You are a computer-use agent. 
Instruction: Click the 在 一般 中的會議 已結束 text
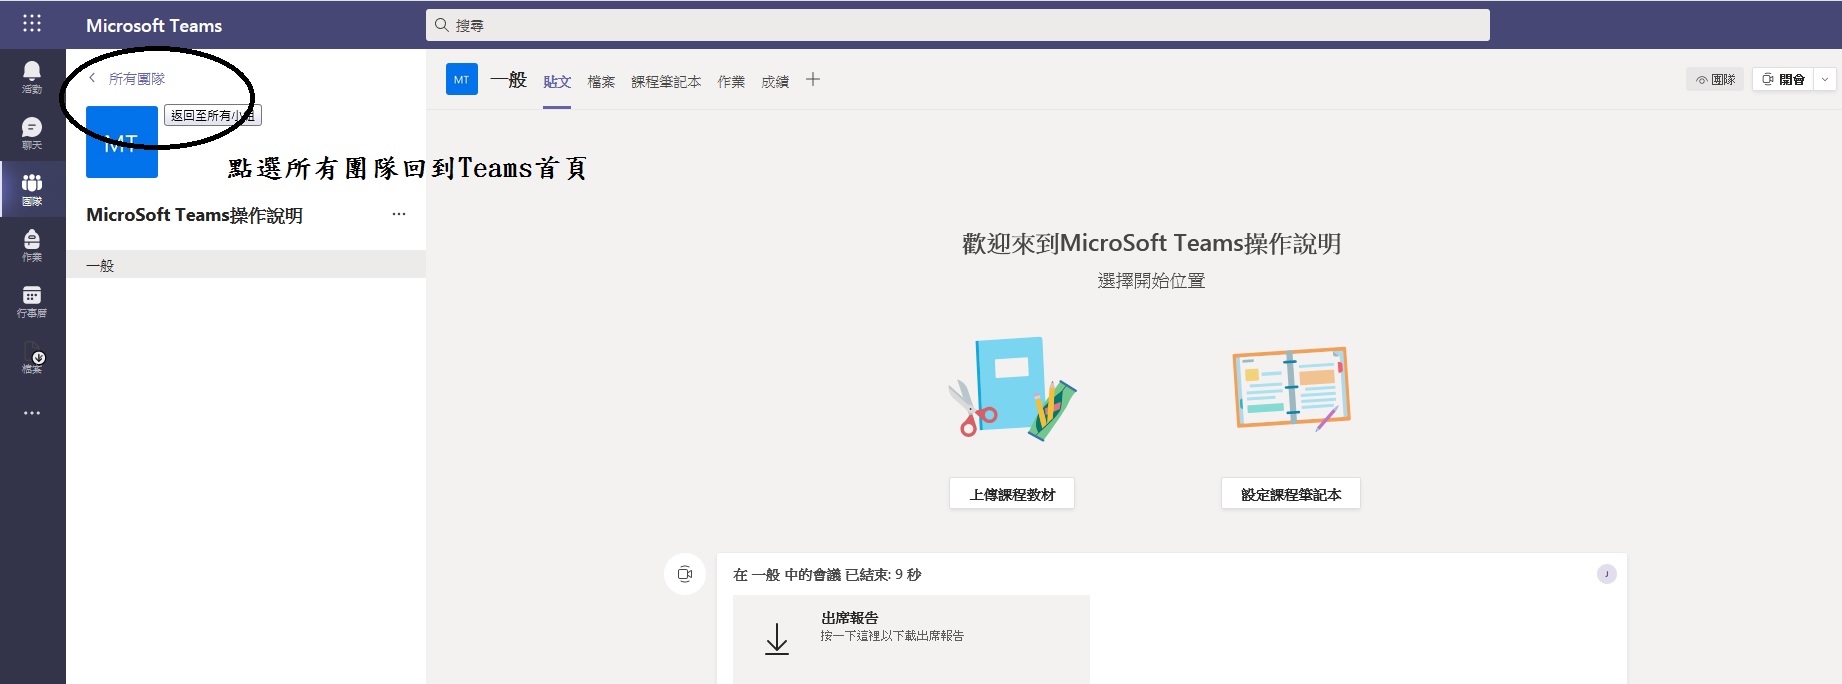[827, 574]
